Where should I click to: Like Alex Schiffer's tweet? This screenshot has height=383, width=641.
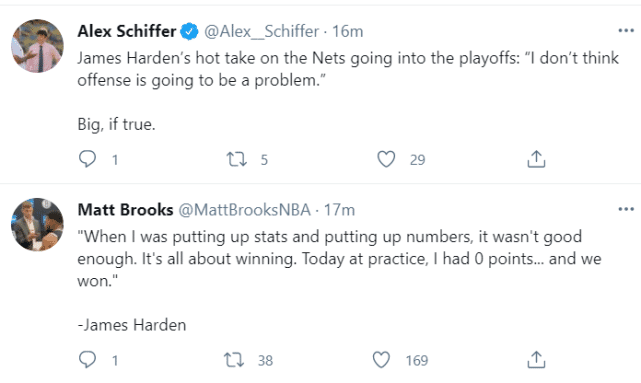coord(386,159)
